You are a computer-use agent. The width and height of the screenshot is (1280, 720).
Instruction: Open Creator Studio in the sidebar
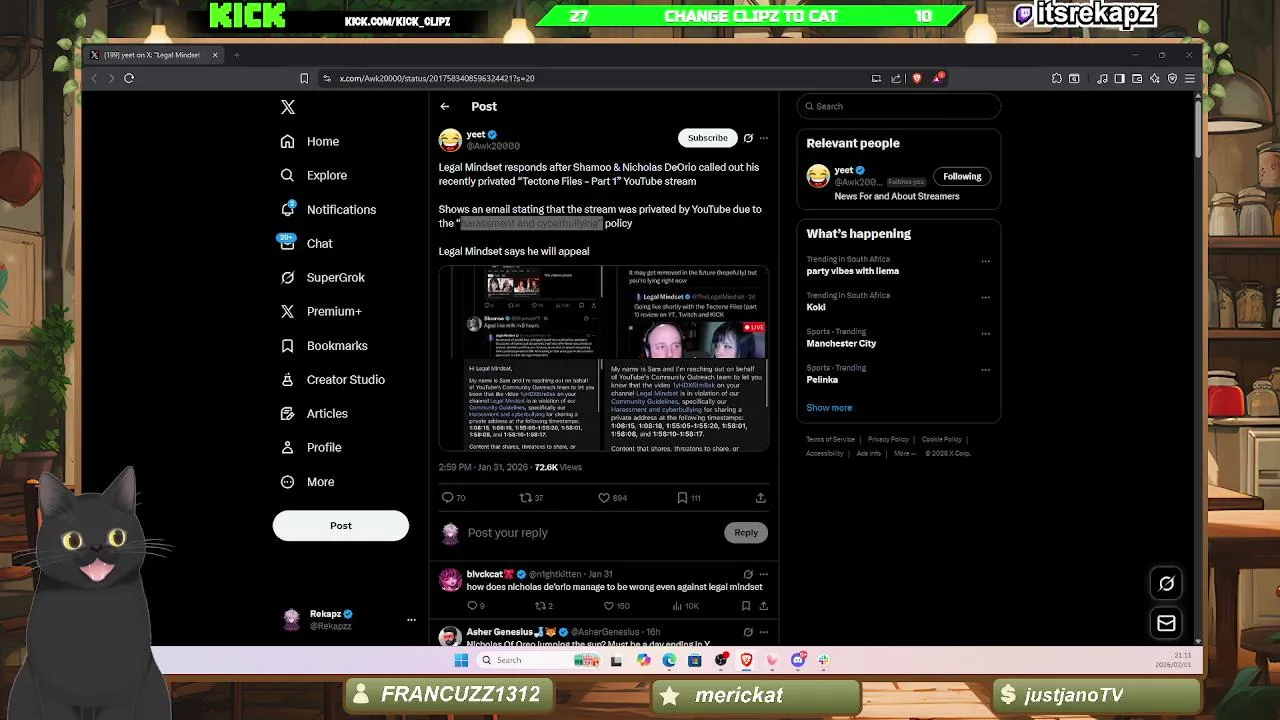pyautogui.click(x=332, y=379)
